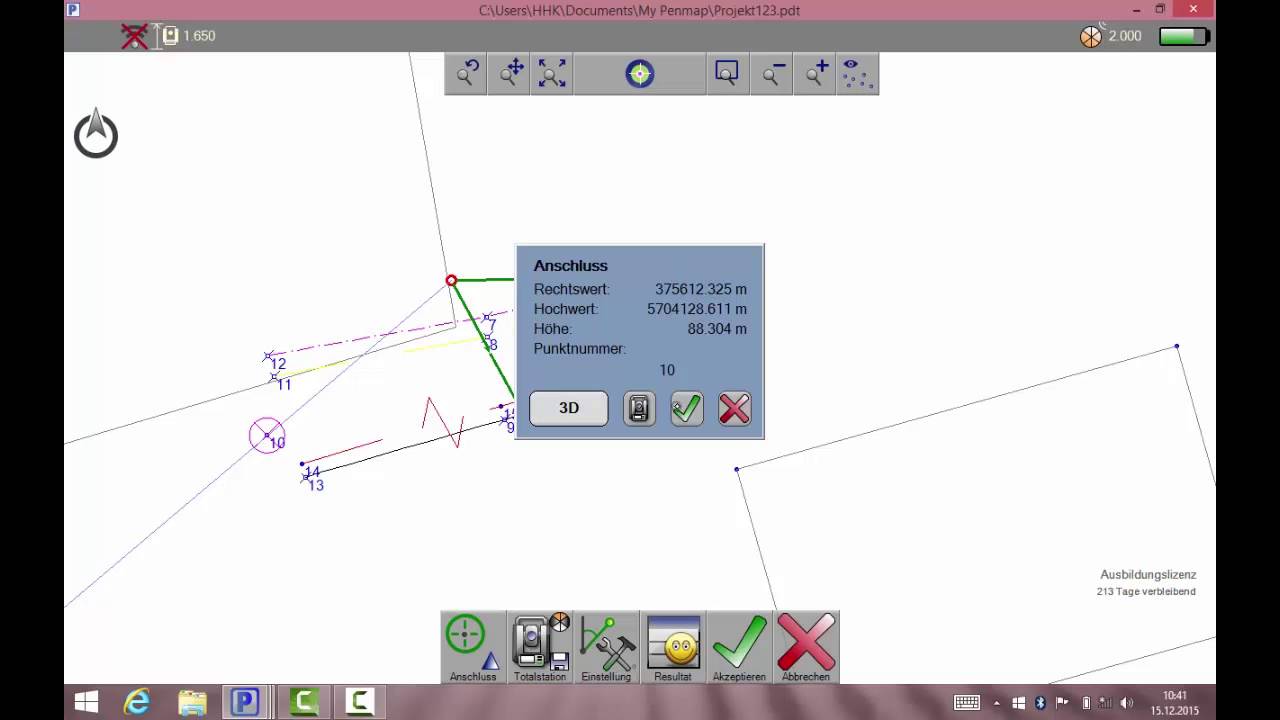Select point 13 on the map
Viewport: 1280px width, 720px height.
pos(305,479)
